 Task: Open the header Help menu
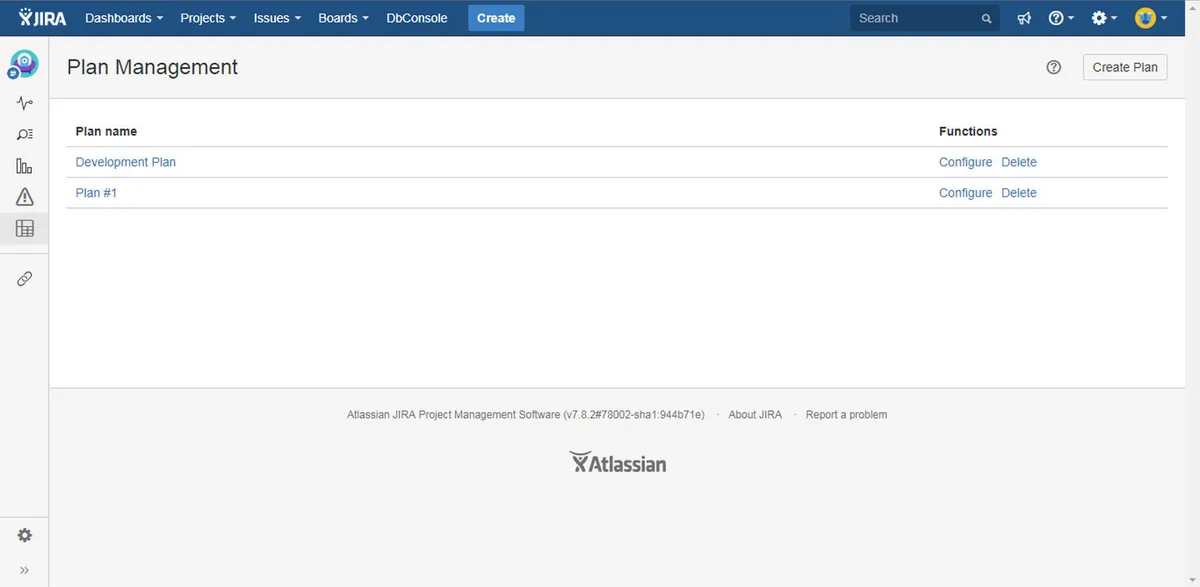(1061, 18)
